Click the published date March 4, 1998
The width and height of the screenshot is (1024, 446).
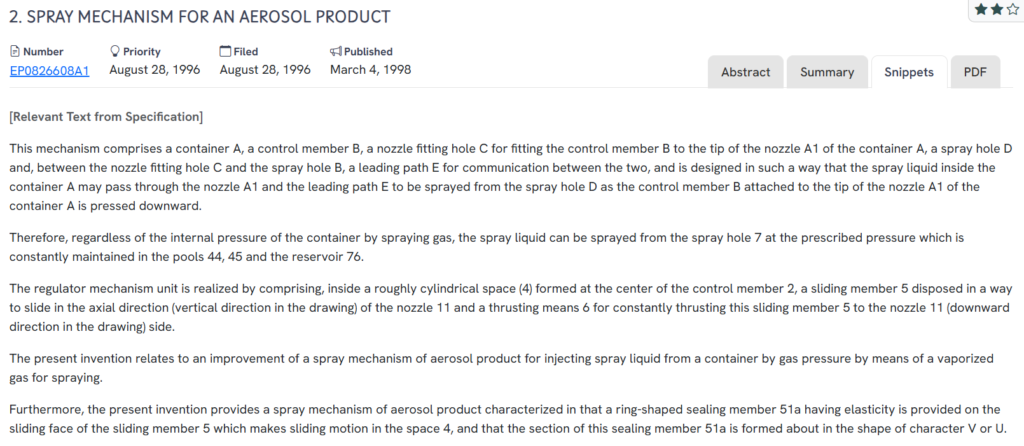tap(370, 70)
